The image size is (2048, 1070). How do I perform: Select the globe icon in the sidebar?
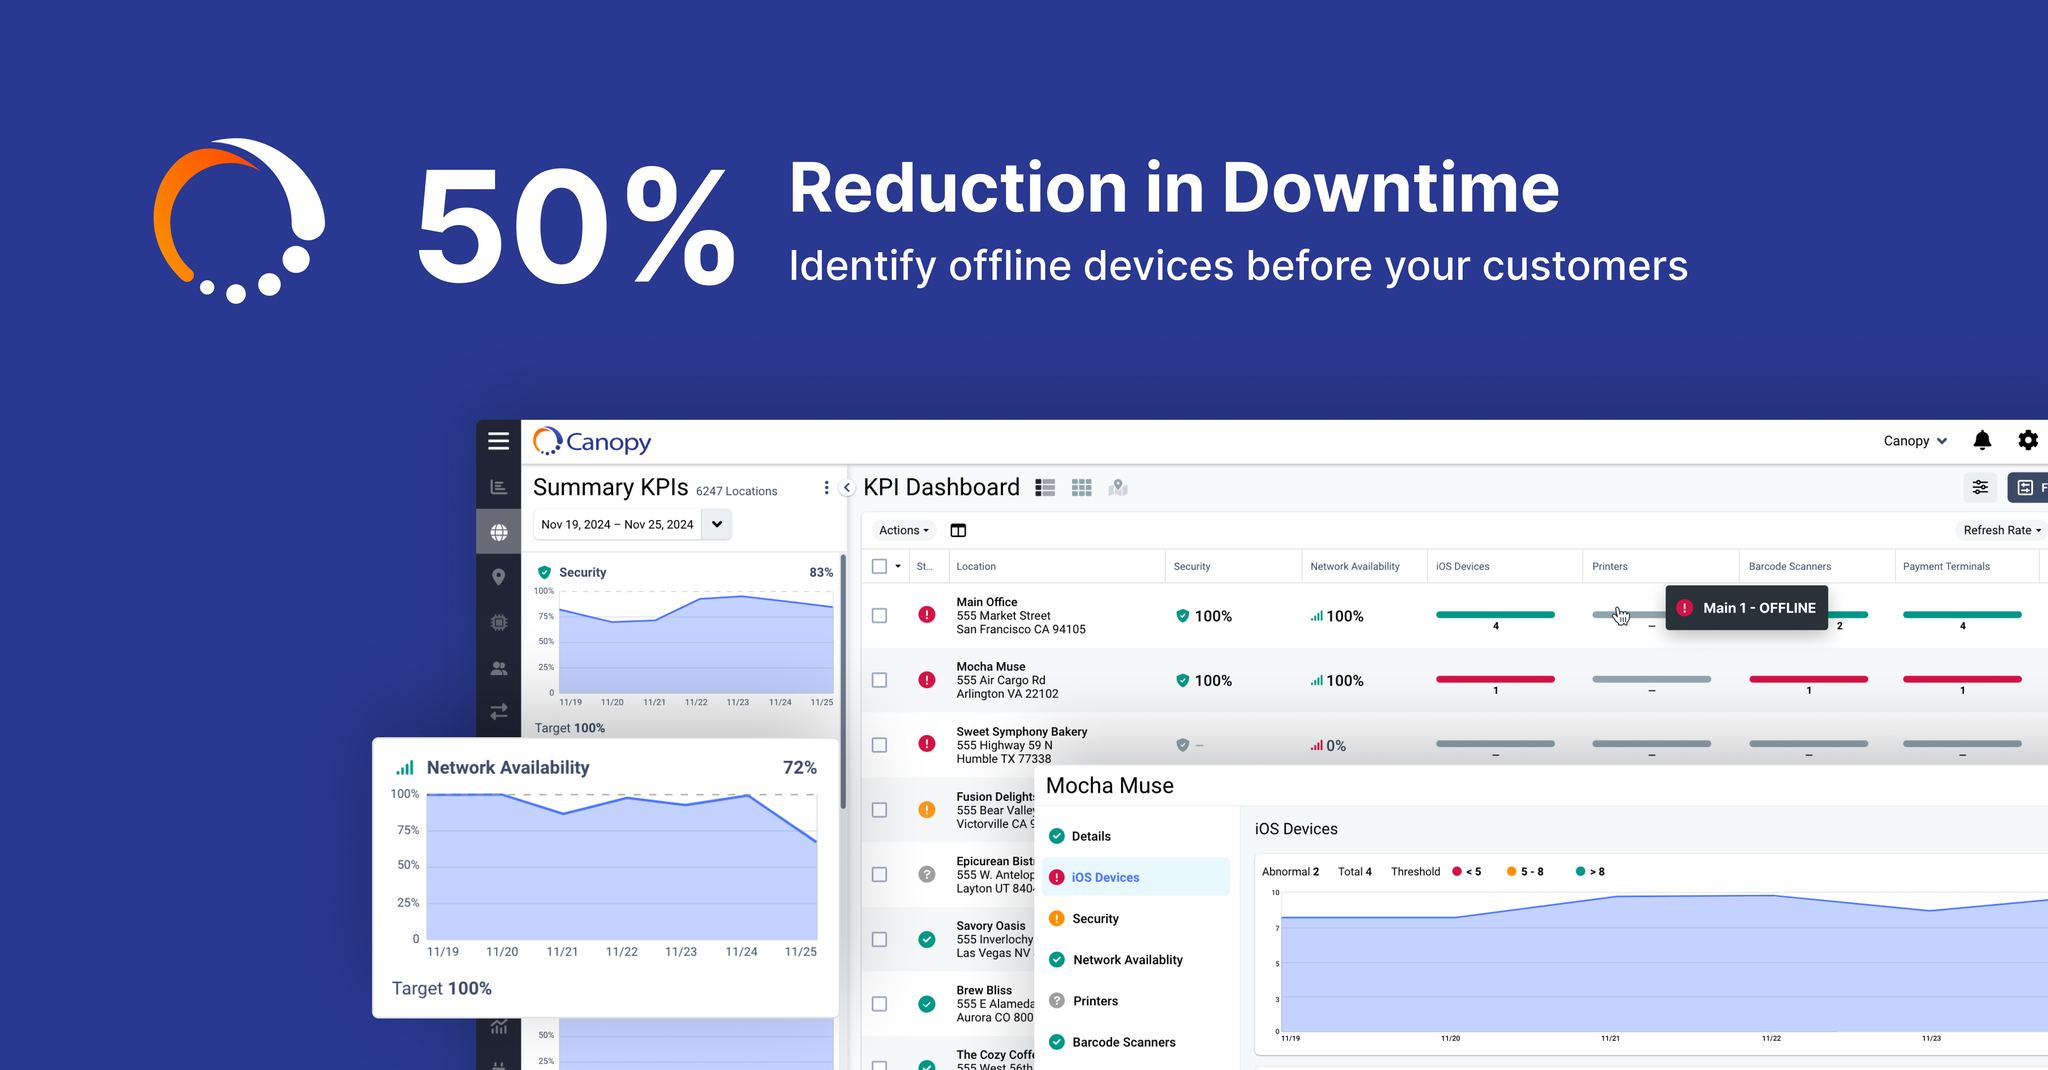(498, 532)
